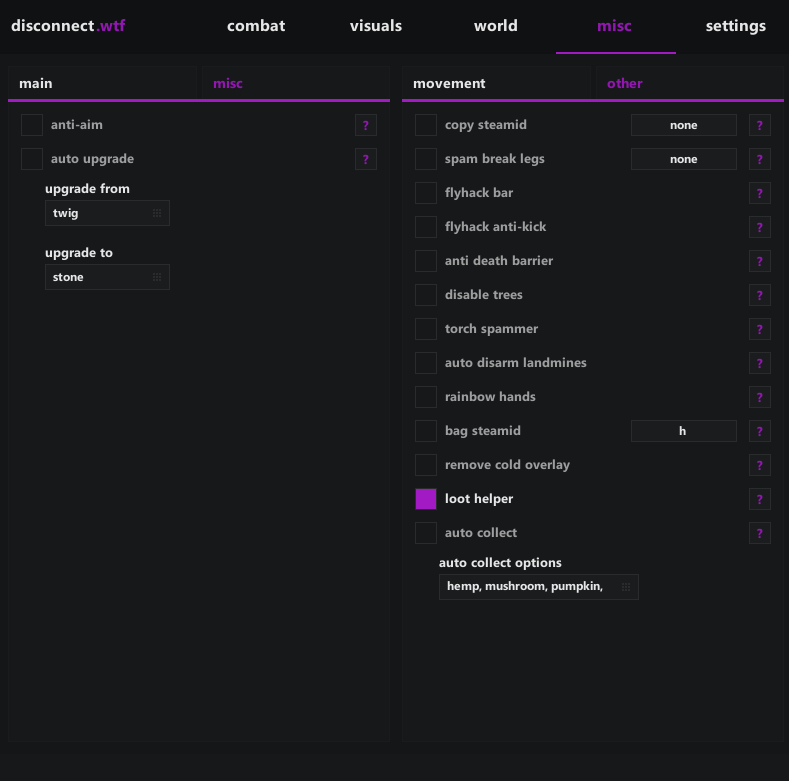This screenshot has height=781, width=789.
Task: Click the help icon next to anti-aim
Action: 366,125
